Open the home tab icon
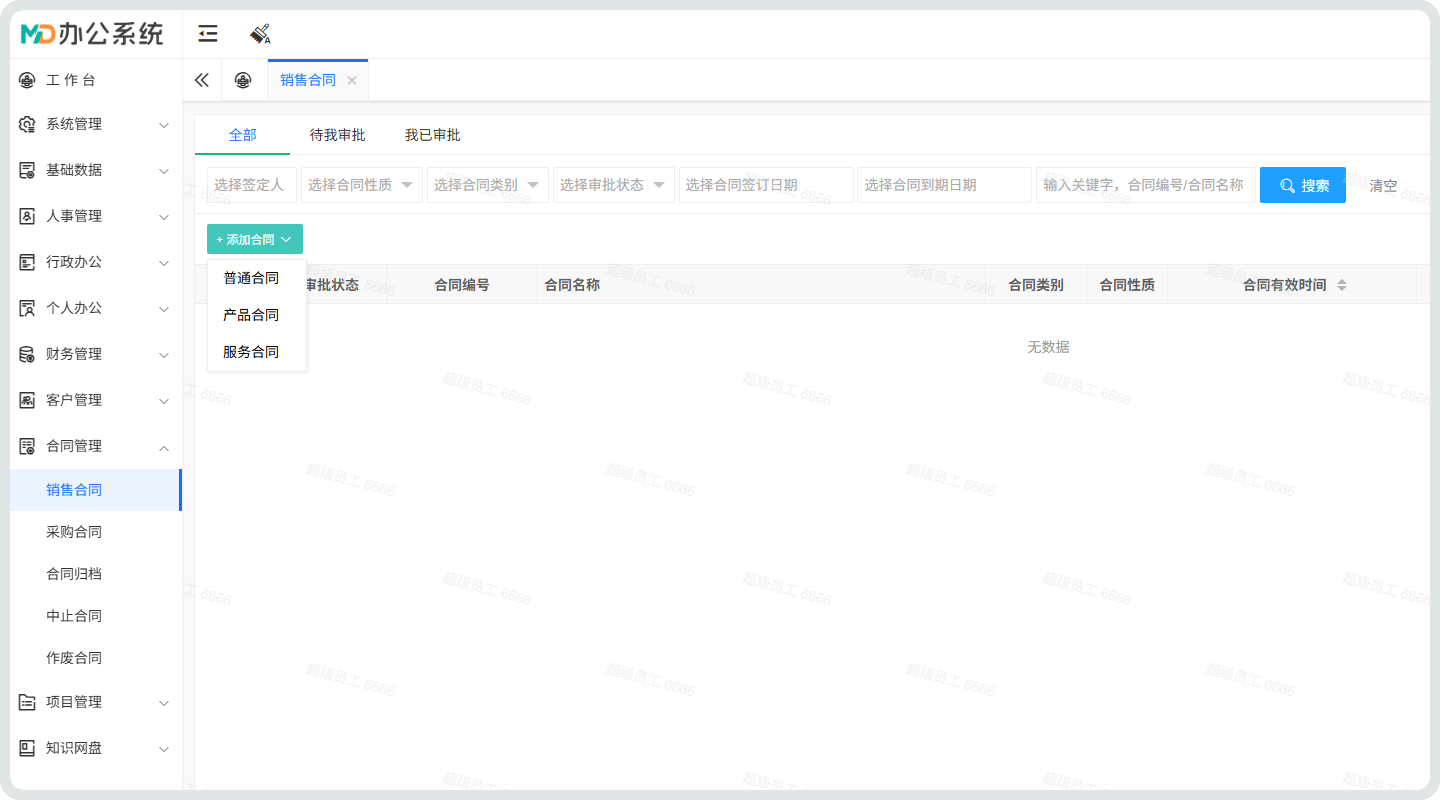 point(243,80)
